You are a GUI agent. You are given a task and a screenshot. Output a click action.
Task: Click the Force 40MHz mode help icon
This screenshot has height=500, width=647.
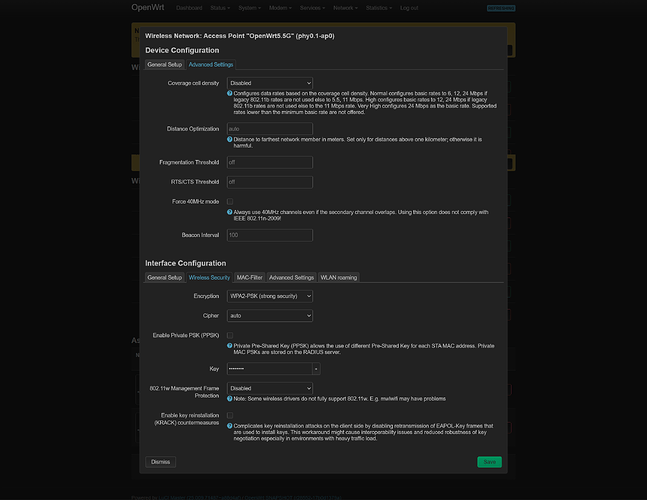tap(231, 212)
